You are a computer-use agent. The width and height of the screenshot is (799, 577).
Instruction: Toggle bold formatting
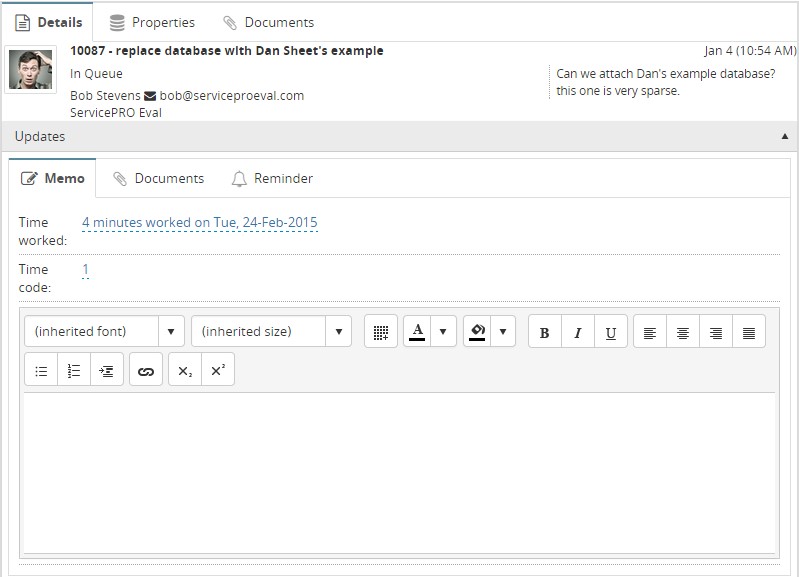tap(544, 332)
